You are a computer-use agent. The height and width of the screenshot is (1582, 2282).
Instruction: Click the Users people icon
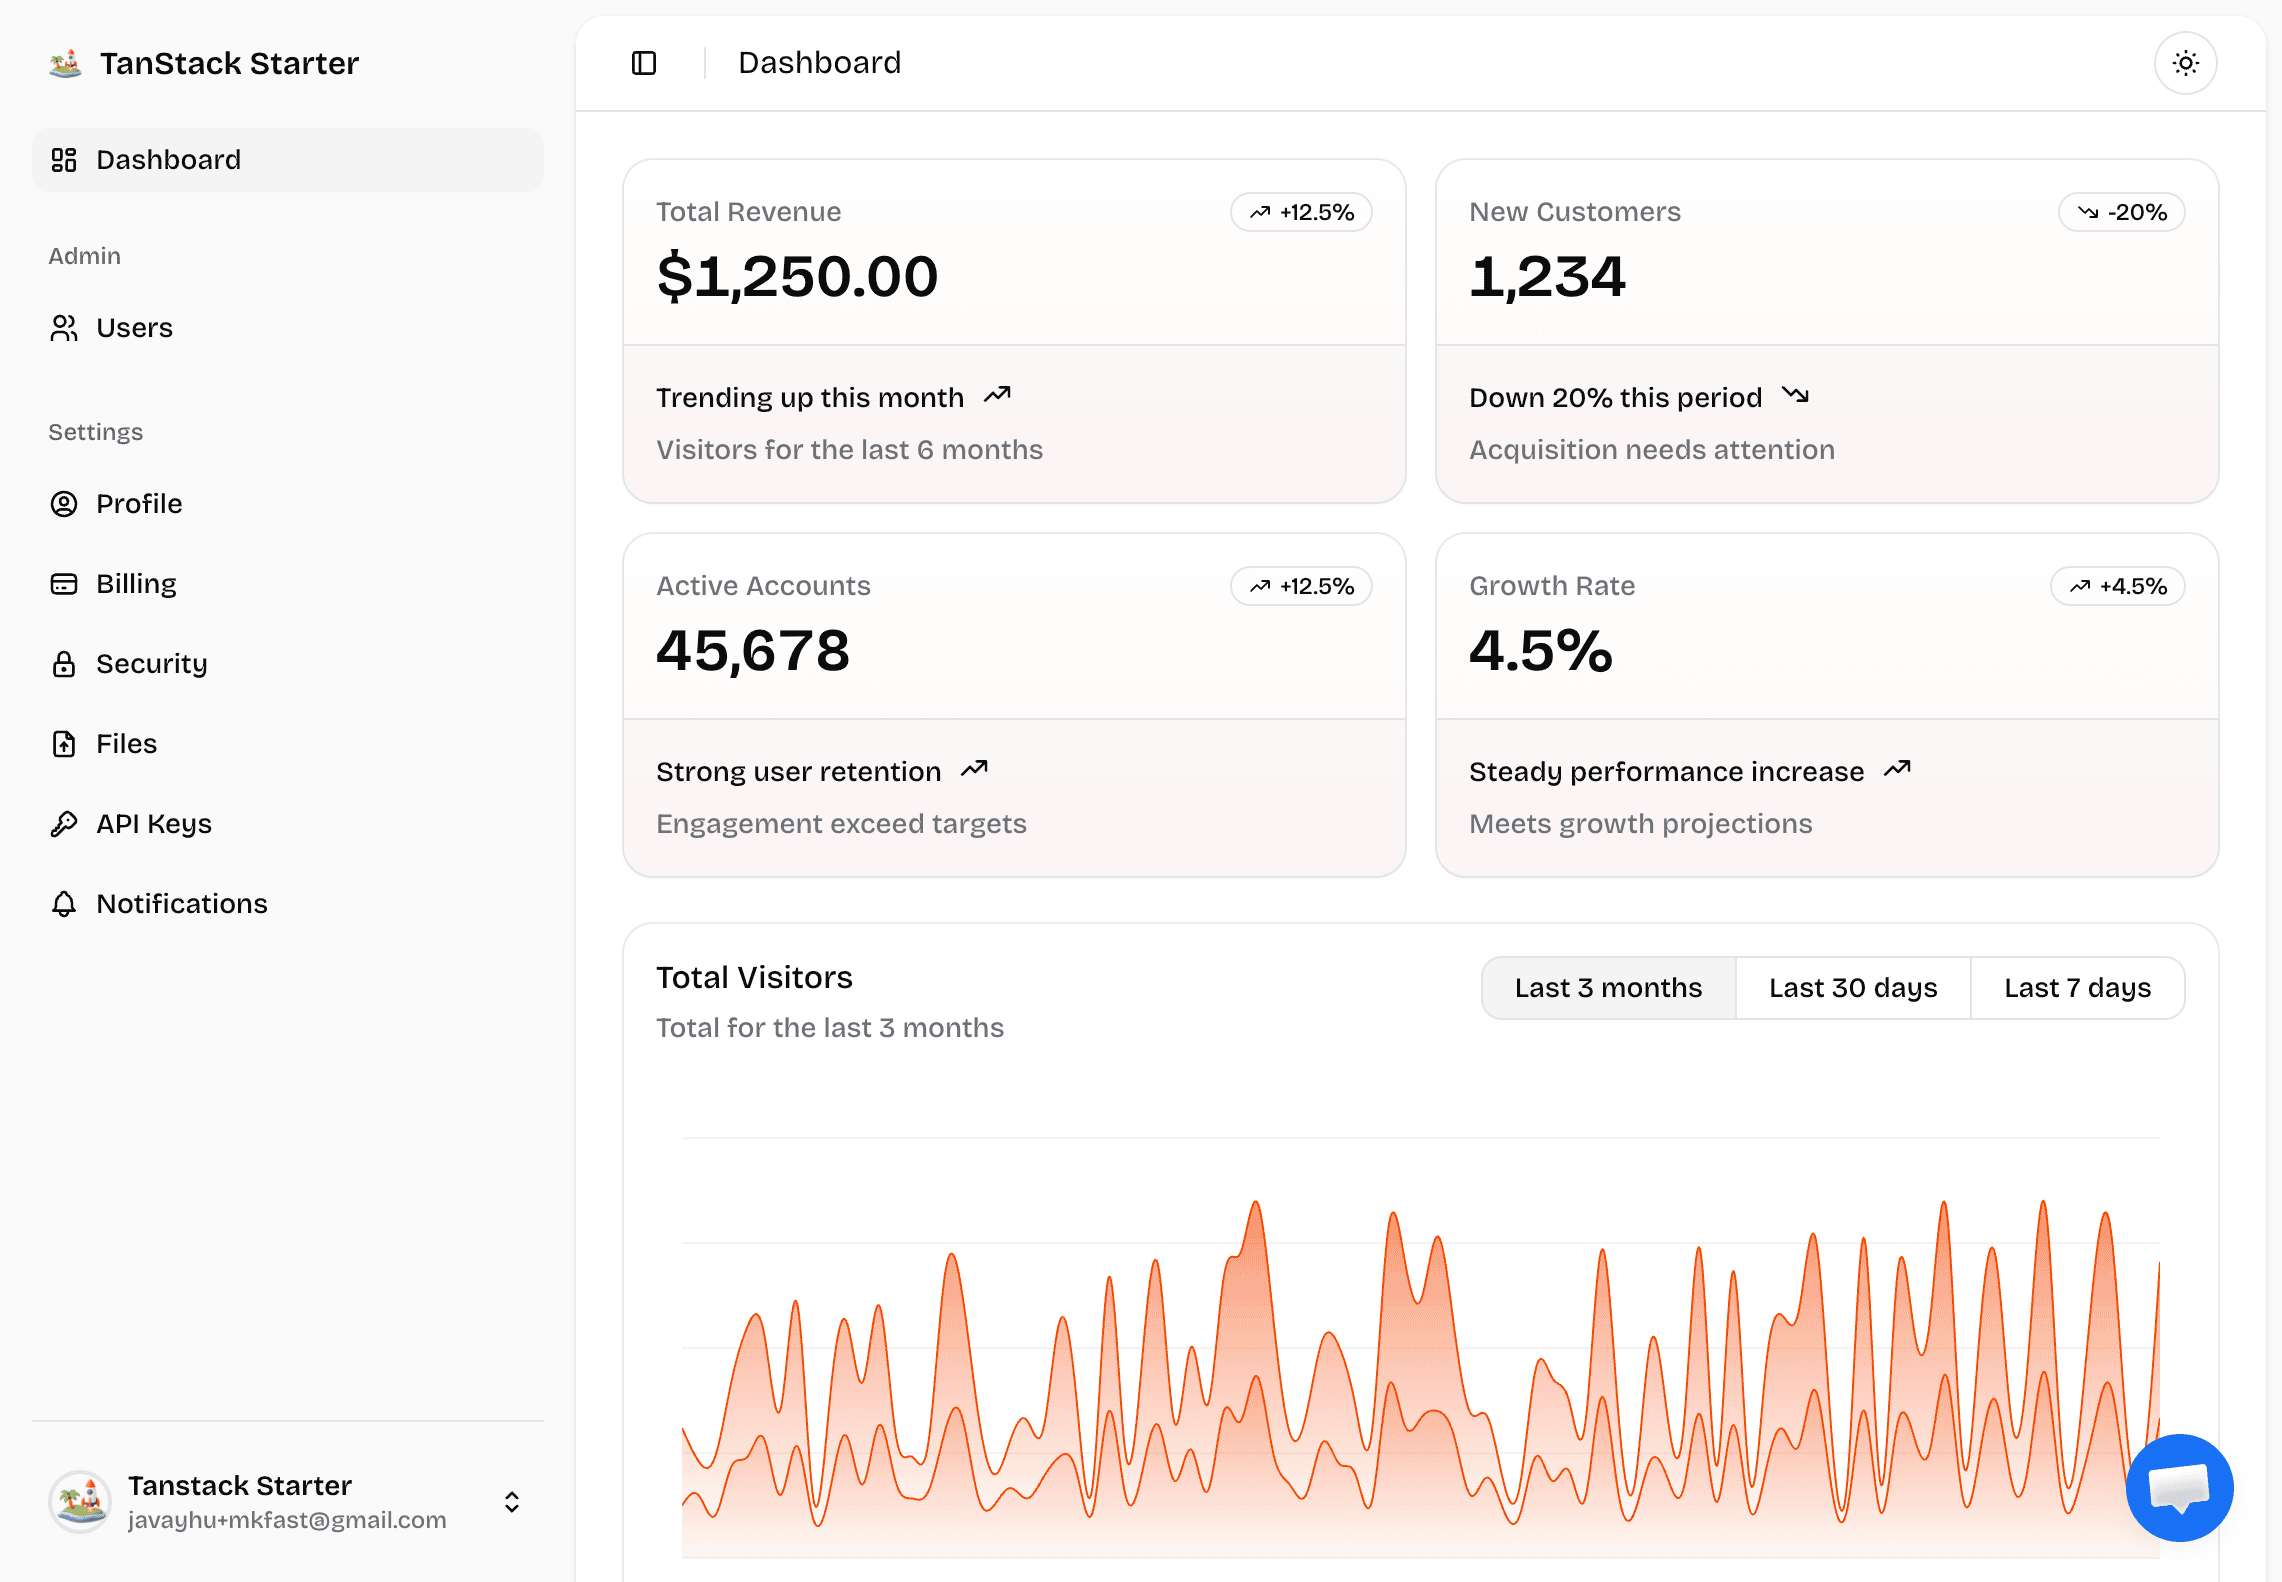[64, 328]
